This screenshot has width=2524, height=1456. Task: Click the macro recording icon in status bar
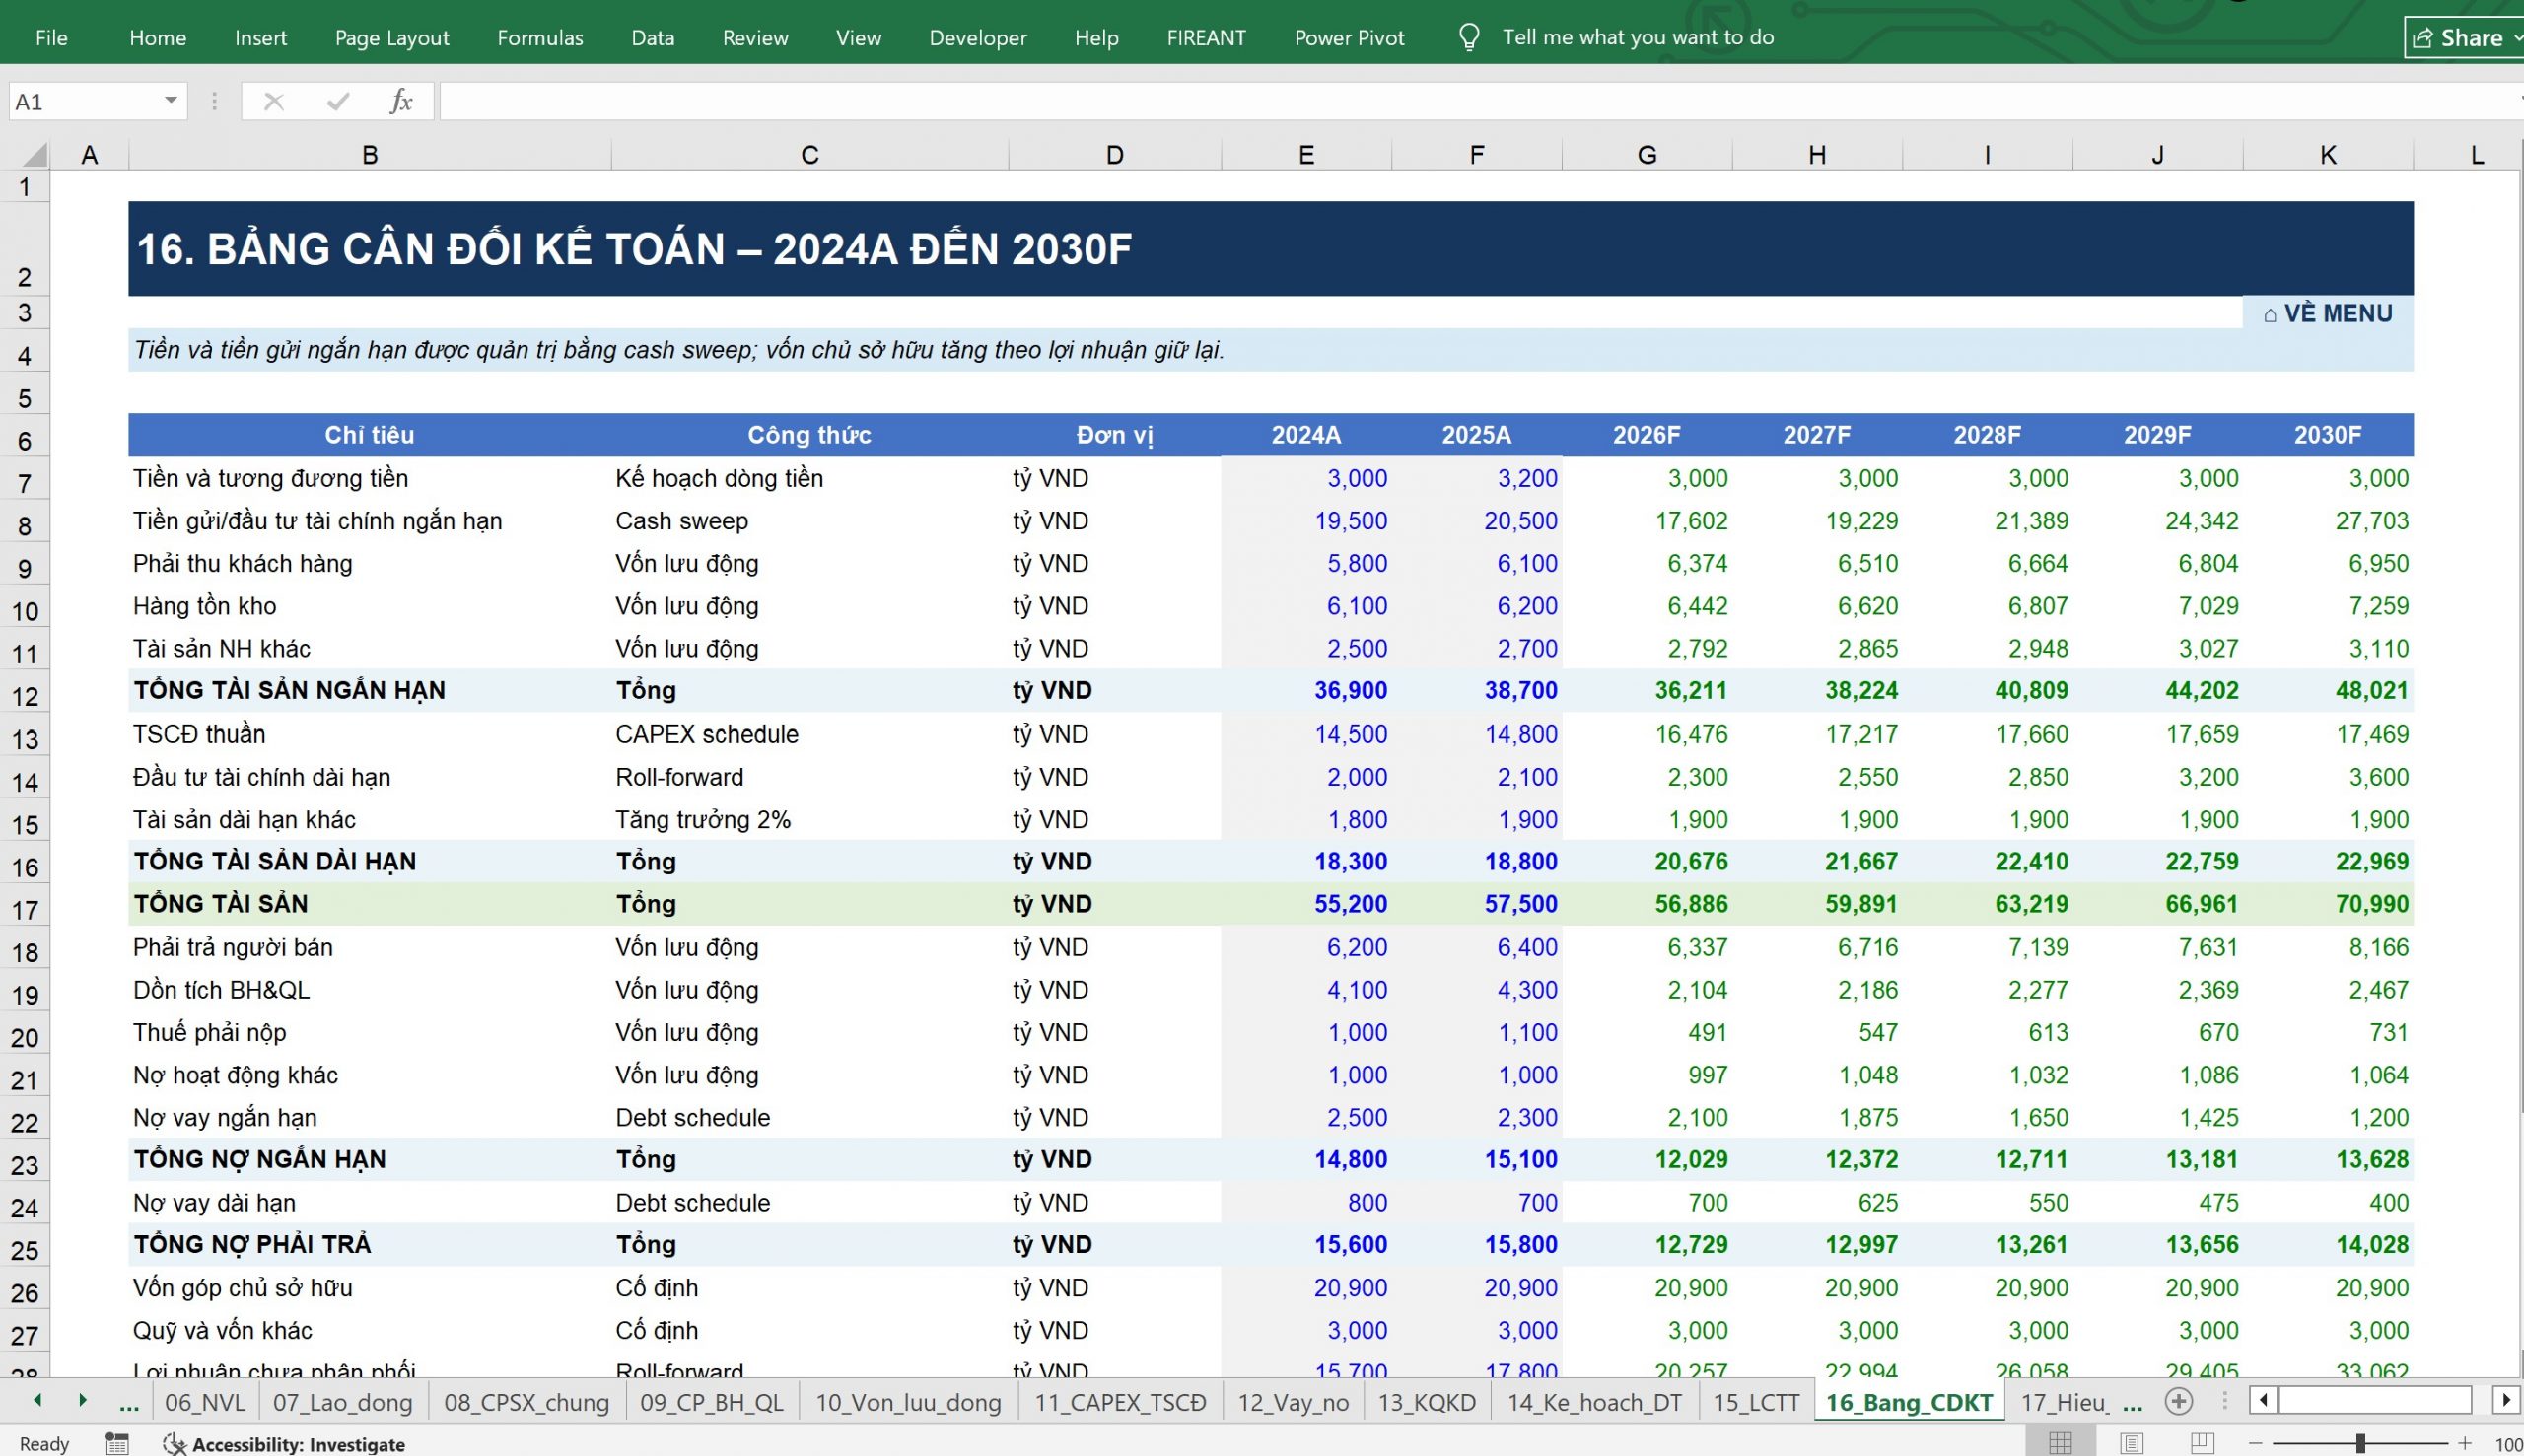click(117, 1443)
